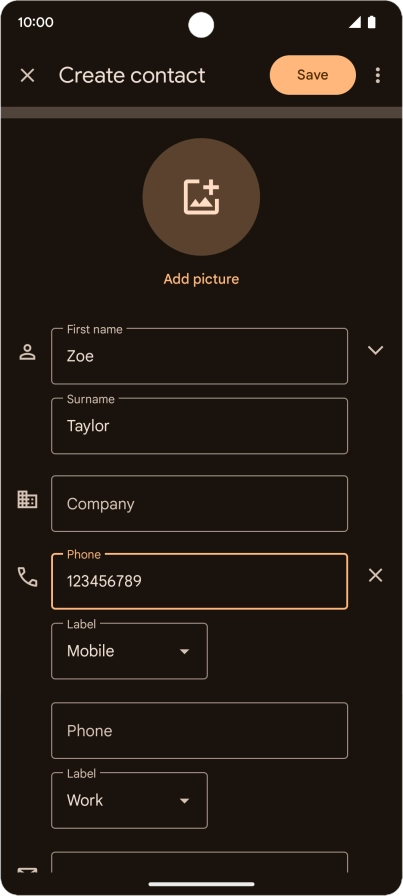This screenshot has width=403, height=896.
Task: Tap the battery icon in the status bar
Action: pos(372,22)
